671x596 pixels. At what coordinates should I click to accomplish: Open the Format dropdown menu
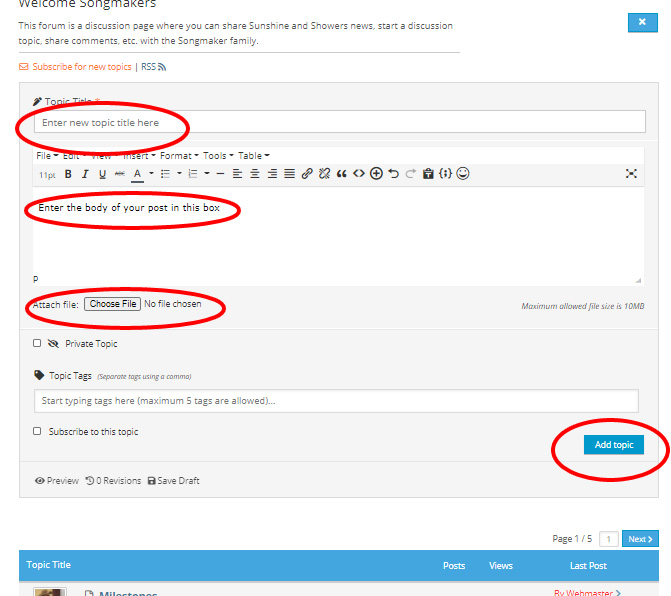178,156
